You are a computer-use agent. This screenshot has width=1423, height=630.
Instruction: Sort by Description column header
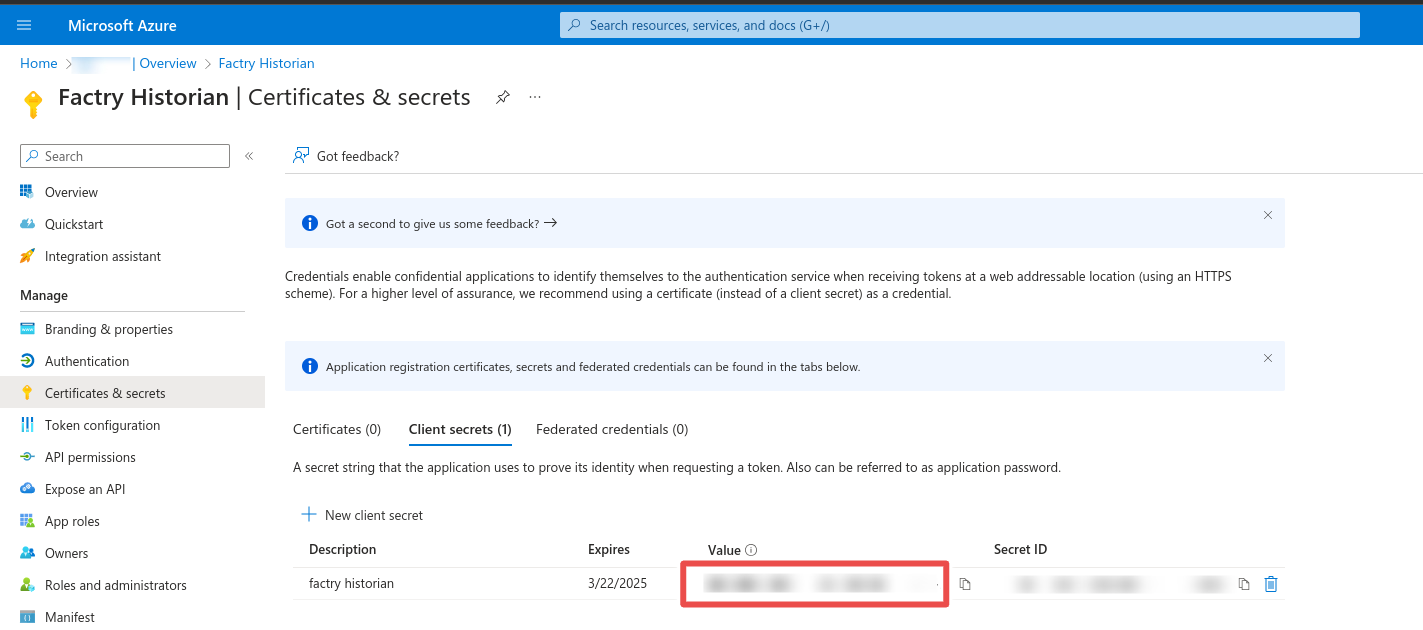343,549
